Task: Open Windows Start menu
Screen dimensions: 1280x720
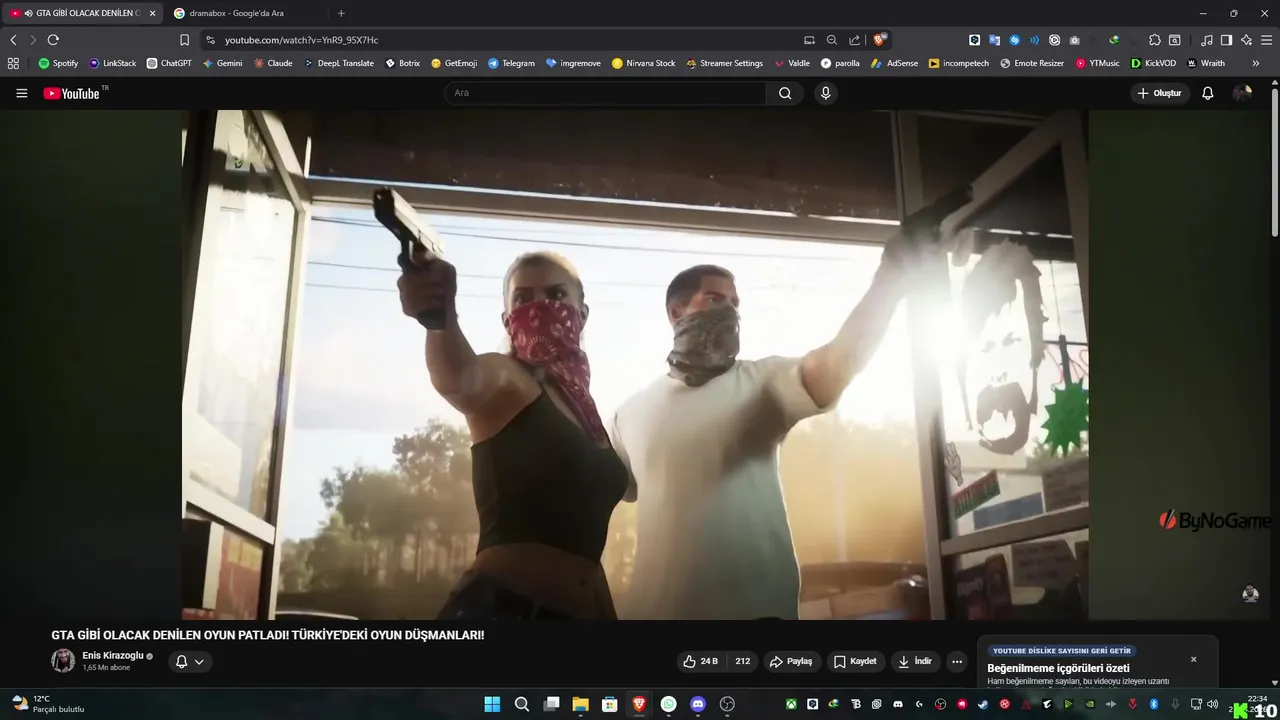Action: pyautogui.click(x=492, y=704)
